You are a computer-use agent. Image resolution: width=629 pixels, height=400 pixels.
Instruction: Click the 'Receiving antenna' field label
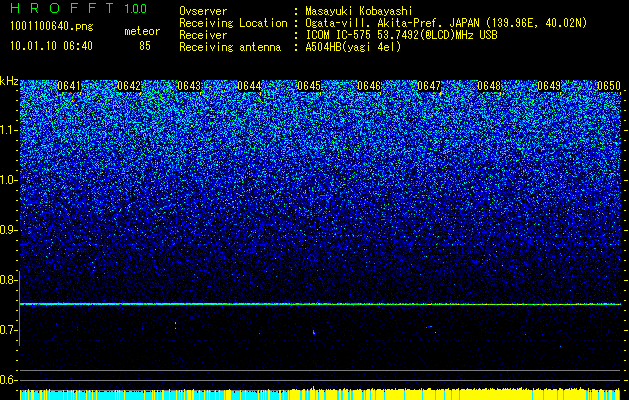(230, 47)
